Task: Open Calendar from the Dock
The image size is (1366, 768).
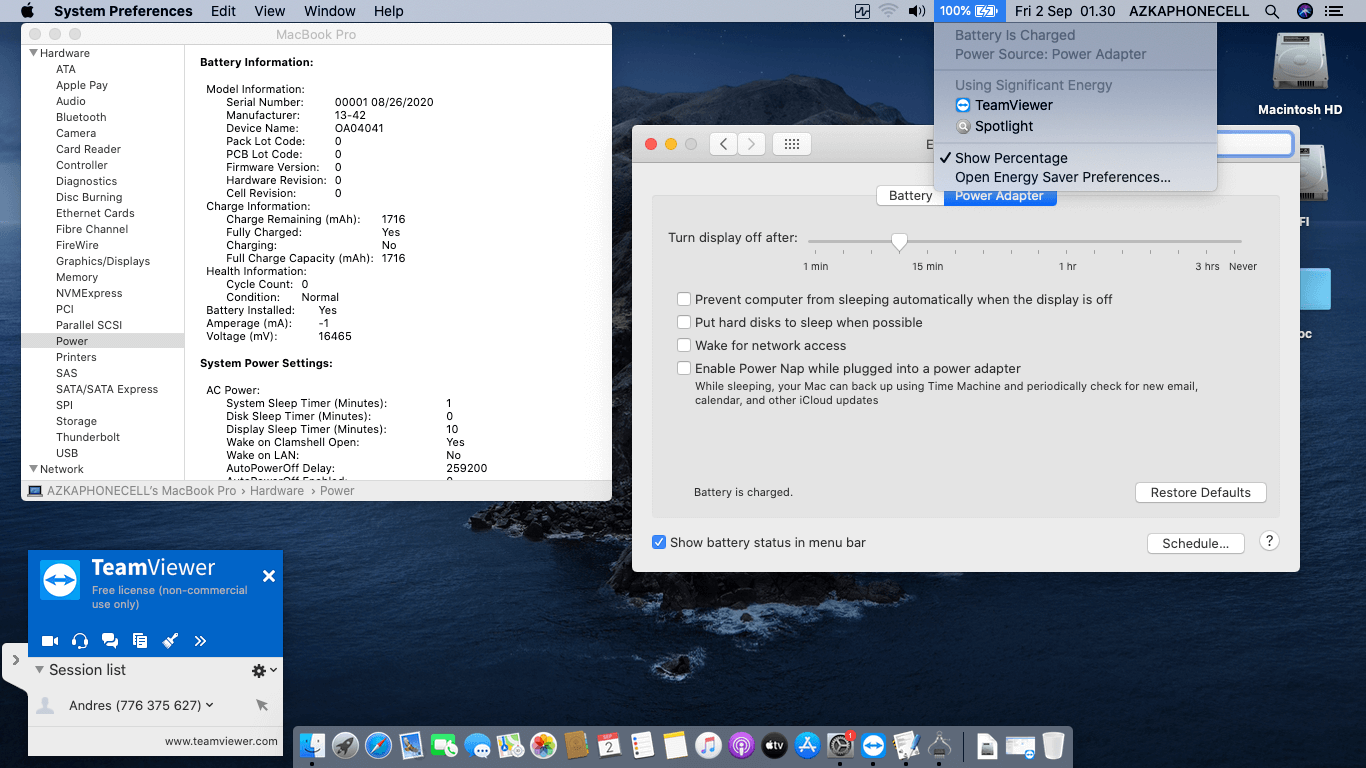Action: [609, 745]
